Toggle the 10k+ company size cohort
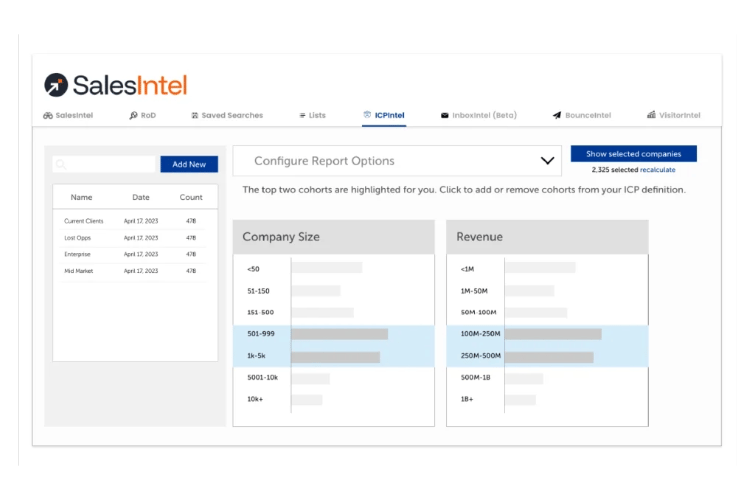The width and height of the screenshot is (755, 500). pyautogui.click(x=334, y=399)
